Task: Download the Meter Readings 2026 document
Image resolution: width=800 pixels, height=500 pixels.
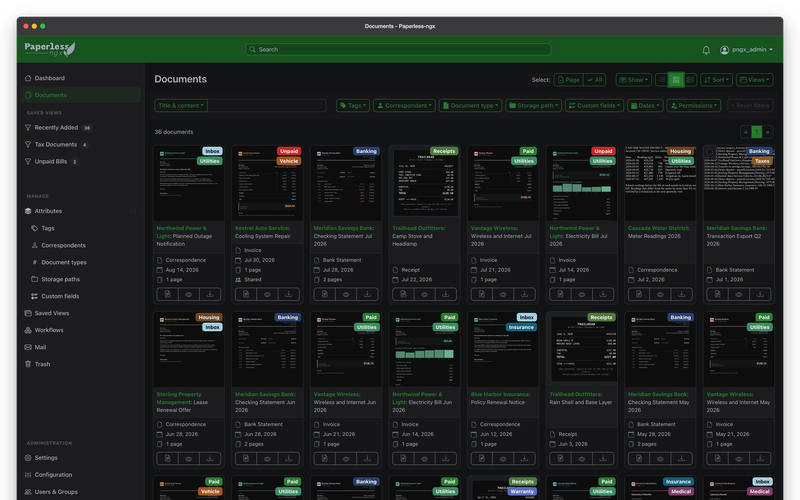Action: [681, 294]
